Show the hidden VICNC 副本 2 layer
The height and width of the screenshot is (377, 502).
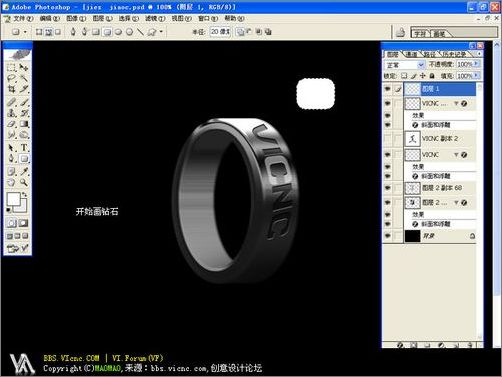387,138
